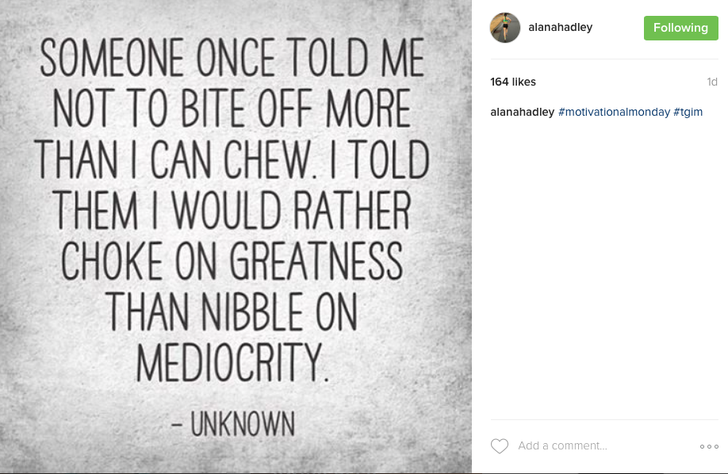
Task: Open the #motivationalmonday hashtag
Action: (x=614, y=112)
